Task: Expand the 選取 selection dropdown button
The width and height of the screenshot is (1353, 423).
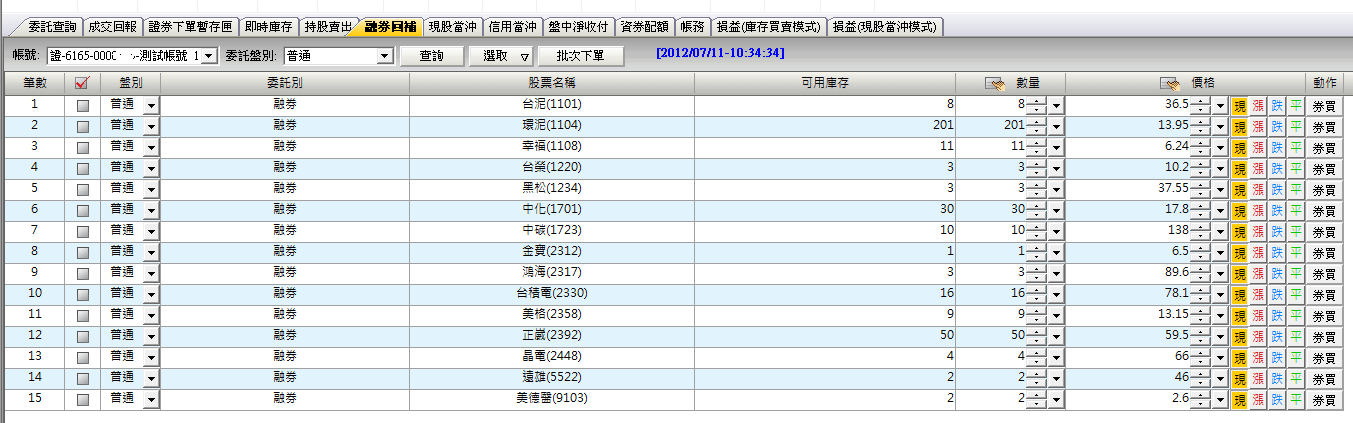Action: [524, 57]
